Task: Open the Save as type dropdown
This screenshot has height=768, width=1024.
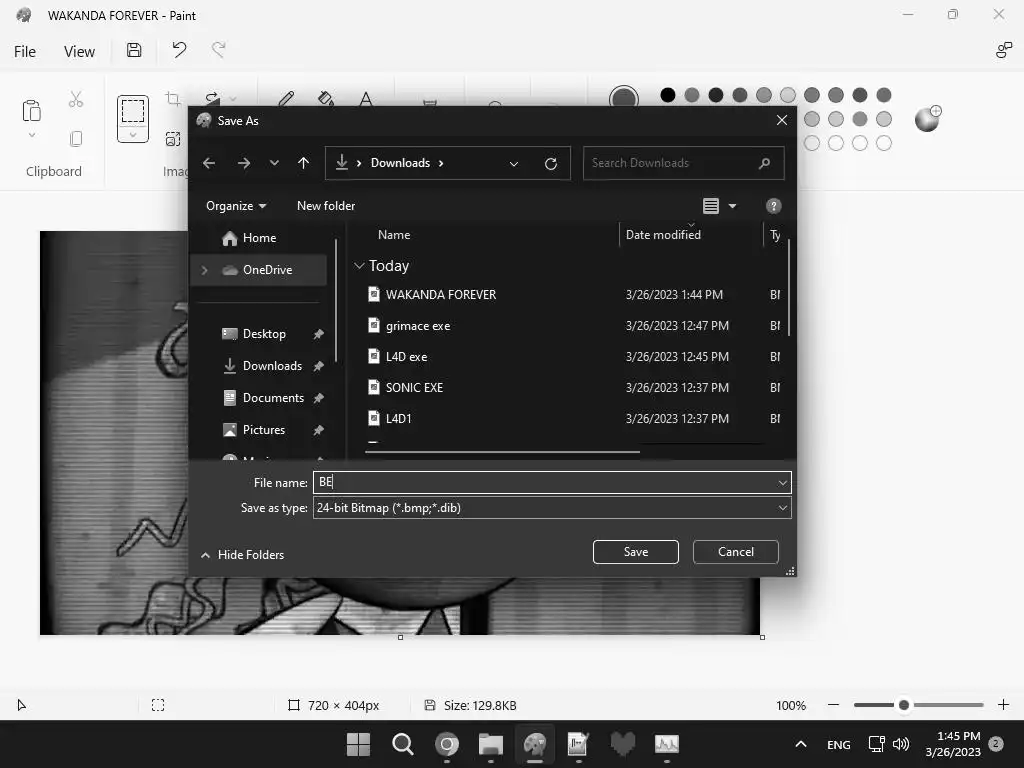Action: point(782,508)
